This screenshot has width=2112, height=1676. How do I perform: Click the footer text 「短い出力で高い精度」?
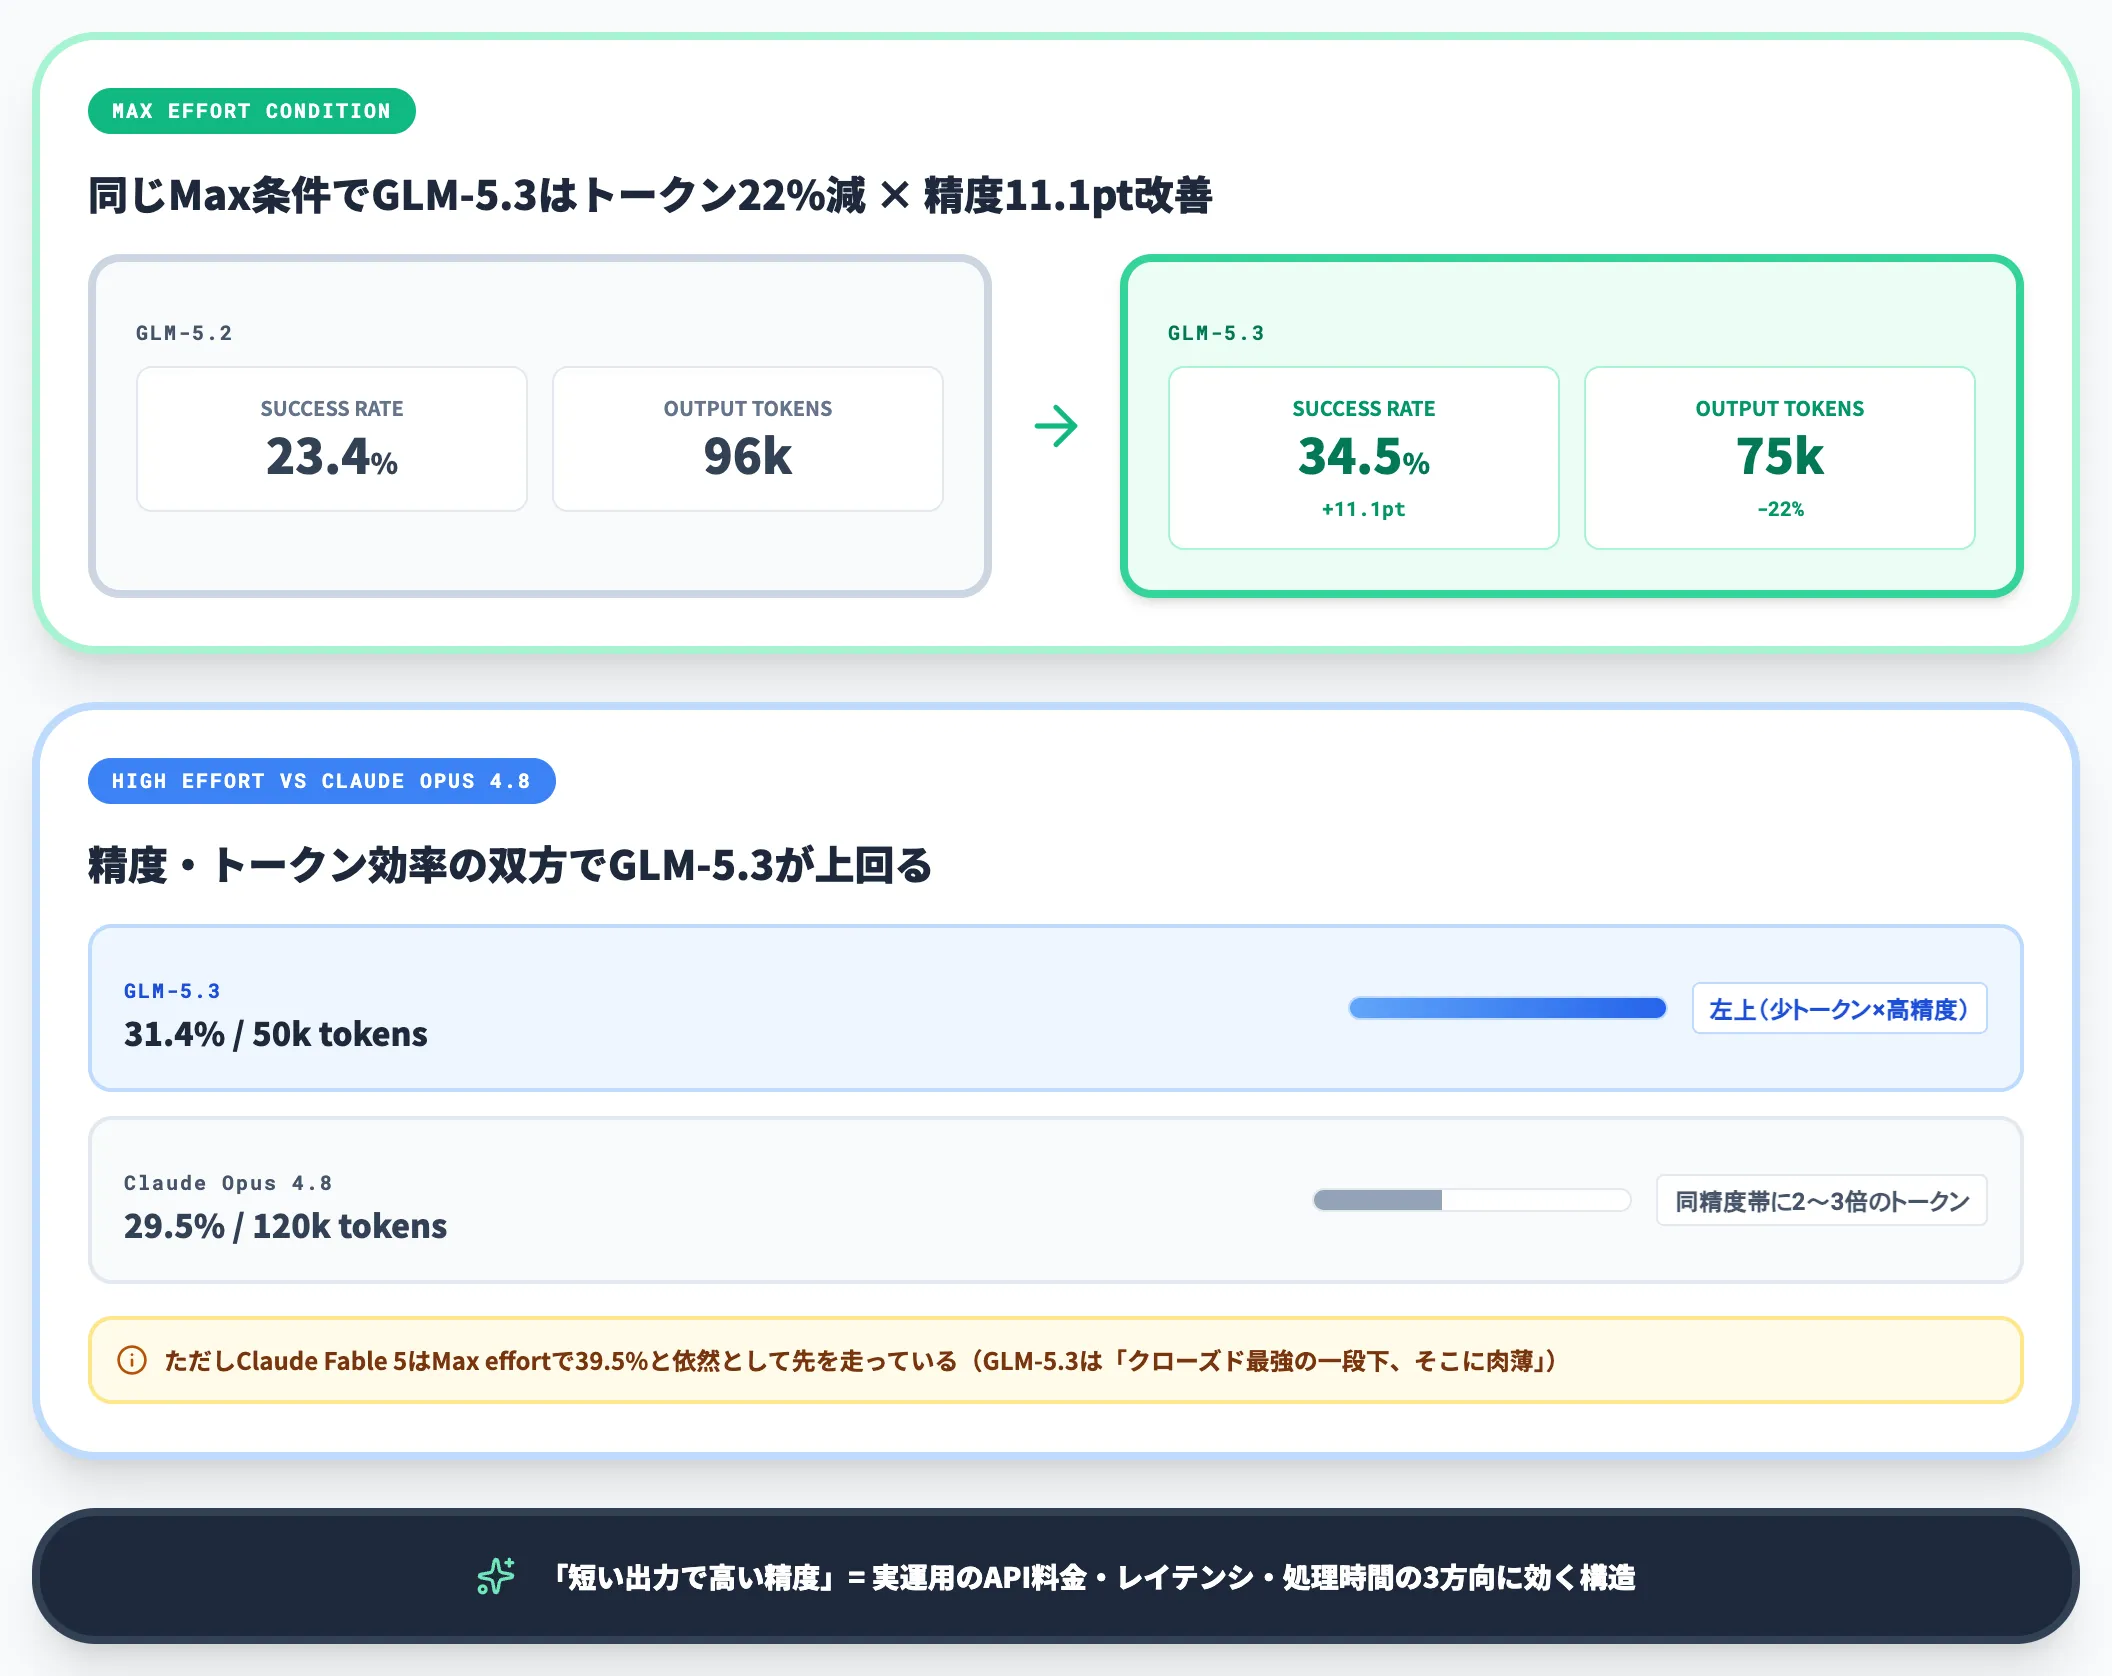tap(695, 1577)
